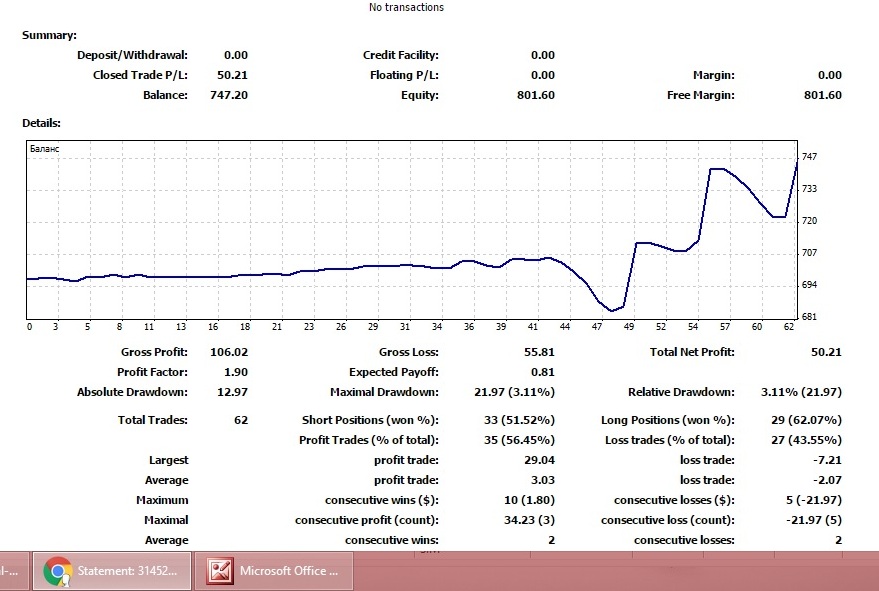
Task: Click the Absolute Drawdown value 12.97
Action: tap(232, 393)
